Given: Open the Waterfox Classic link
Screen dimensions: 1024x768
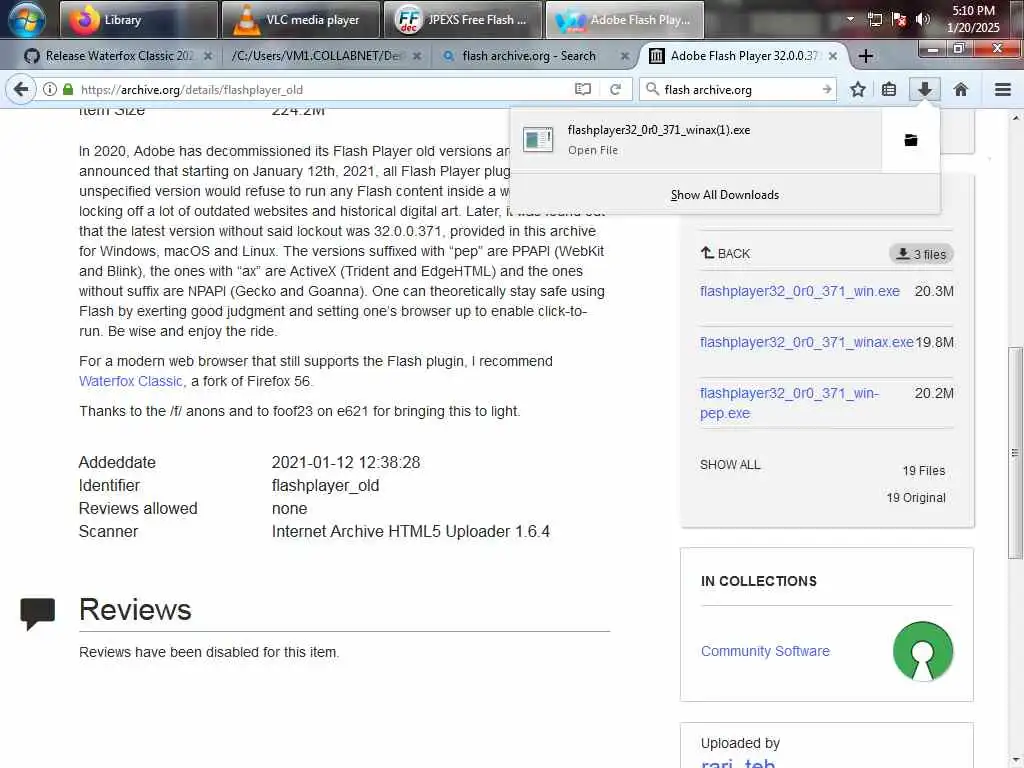Looking at the screenshot, I should (x=131, y=381).
